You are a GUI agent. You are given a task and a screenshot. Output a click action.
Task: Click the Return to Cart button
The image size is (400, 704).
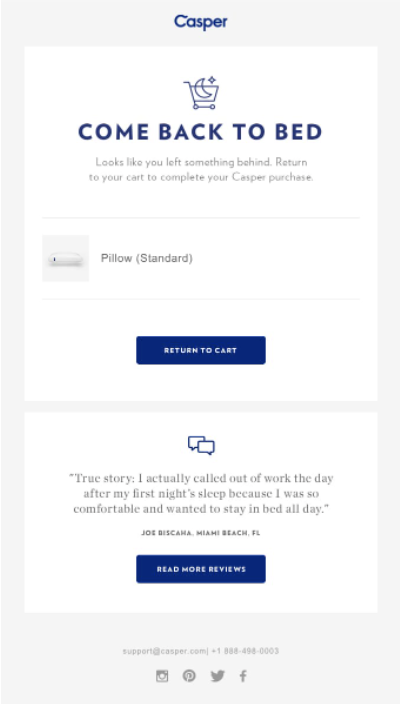point(201,350)
